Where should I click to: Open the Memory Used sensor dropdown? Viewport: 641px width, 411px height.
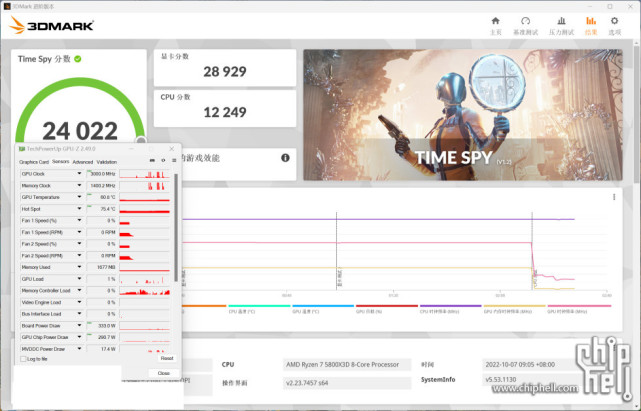click(79, 267)
